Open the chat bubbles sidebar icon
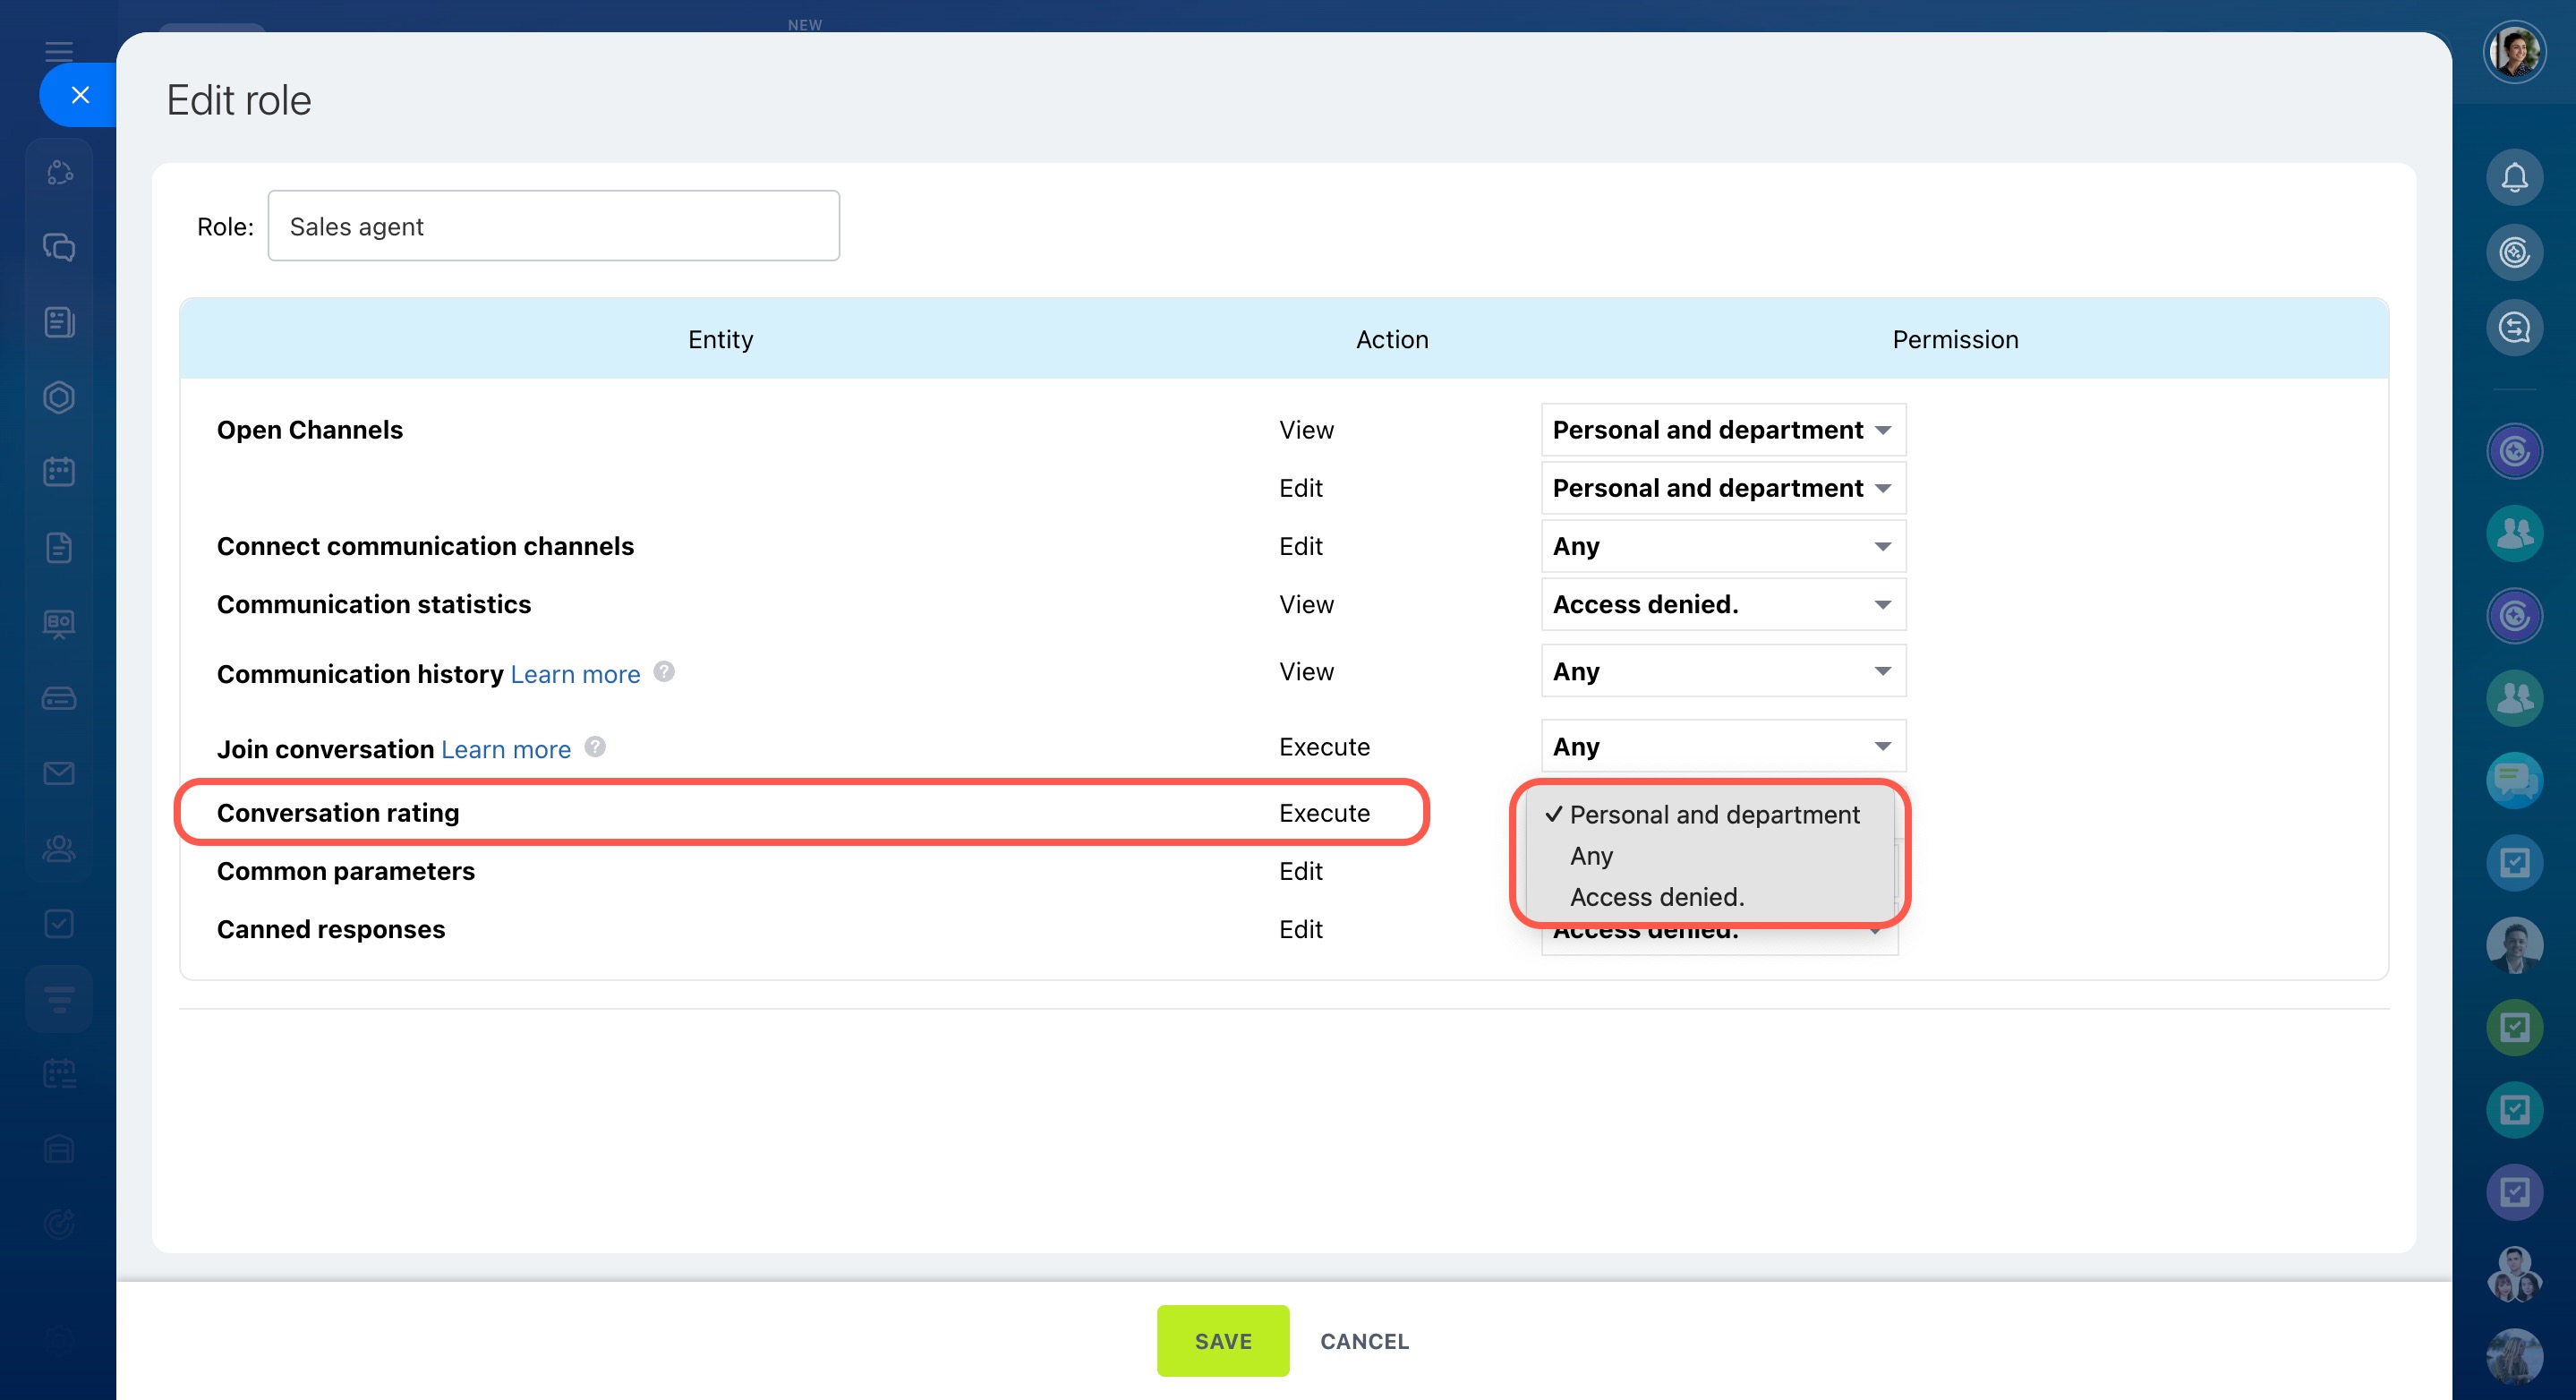2576x1400 pixels. pos(59,247)
